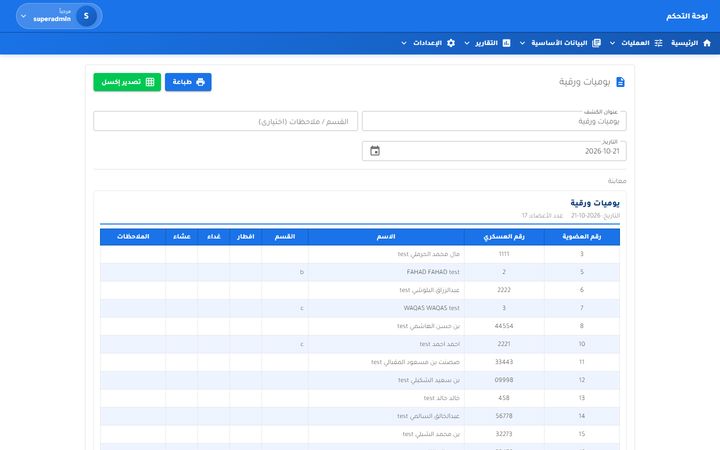Click military number cell 2222
Viewport: 720px width, 450px height.
pyautogui.click(x=504, y=290)
